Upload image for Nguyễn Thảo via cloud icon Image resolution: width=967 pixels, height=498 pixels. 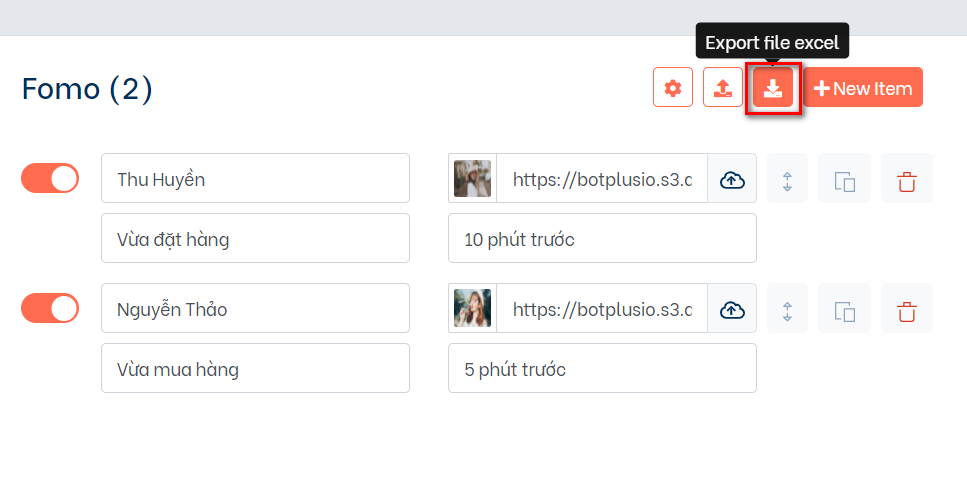coord(732,310)
